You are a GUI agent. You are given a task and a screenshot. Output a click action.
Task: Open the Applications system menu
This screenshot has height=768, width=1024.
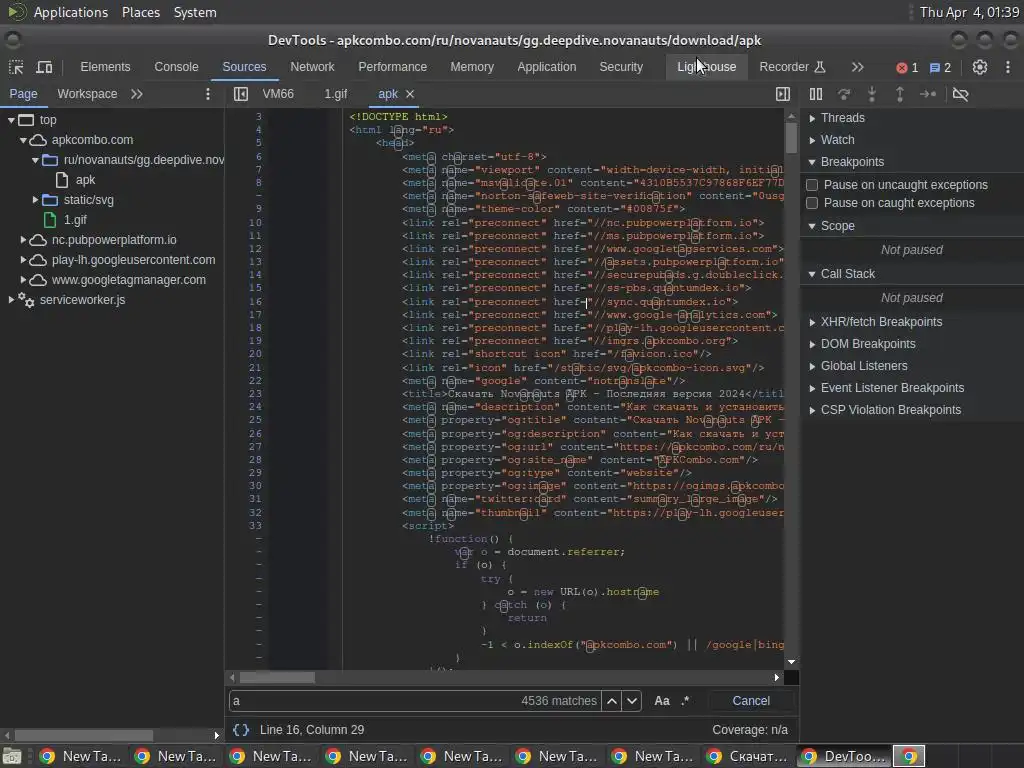(70, 12)
